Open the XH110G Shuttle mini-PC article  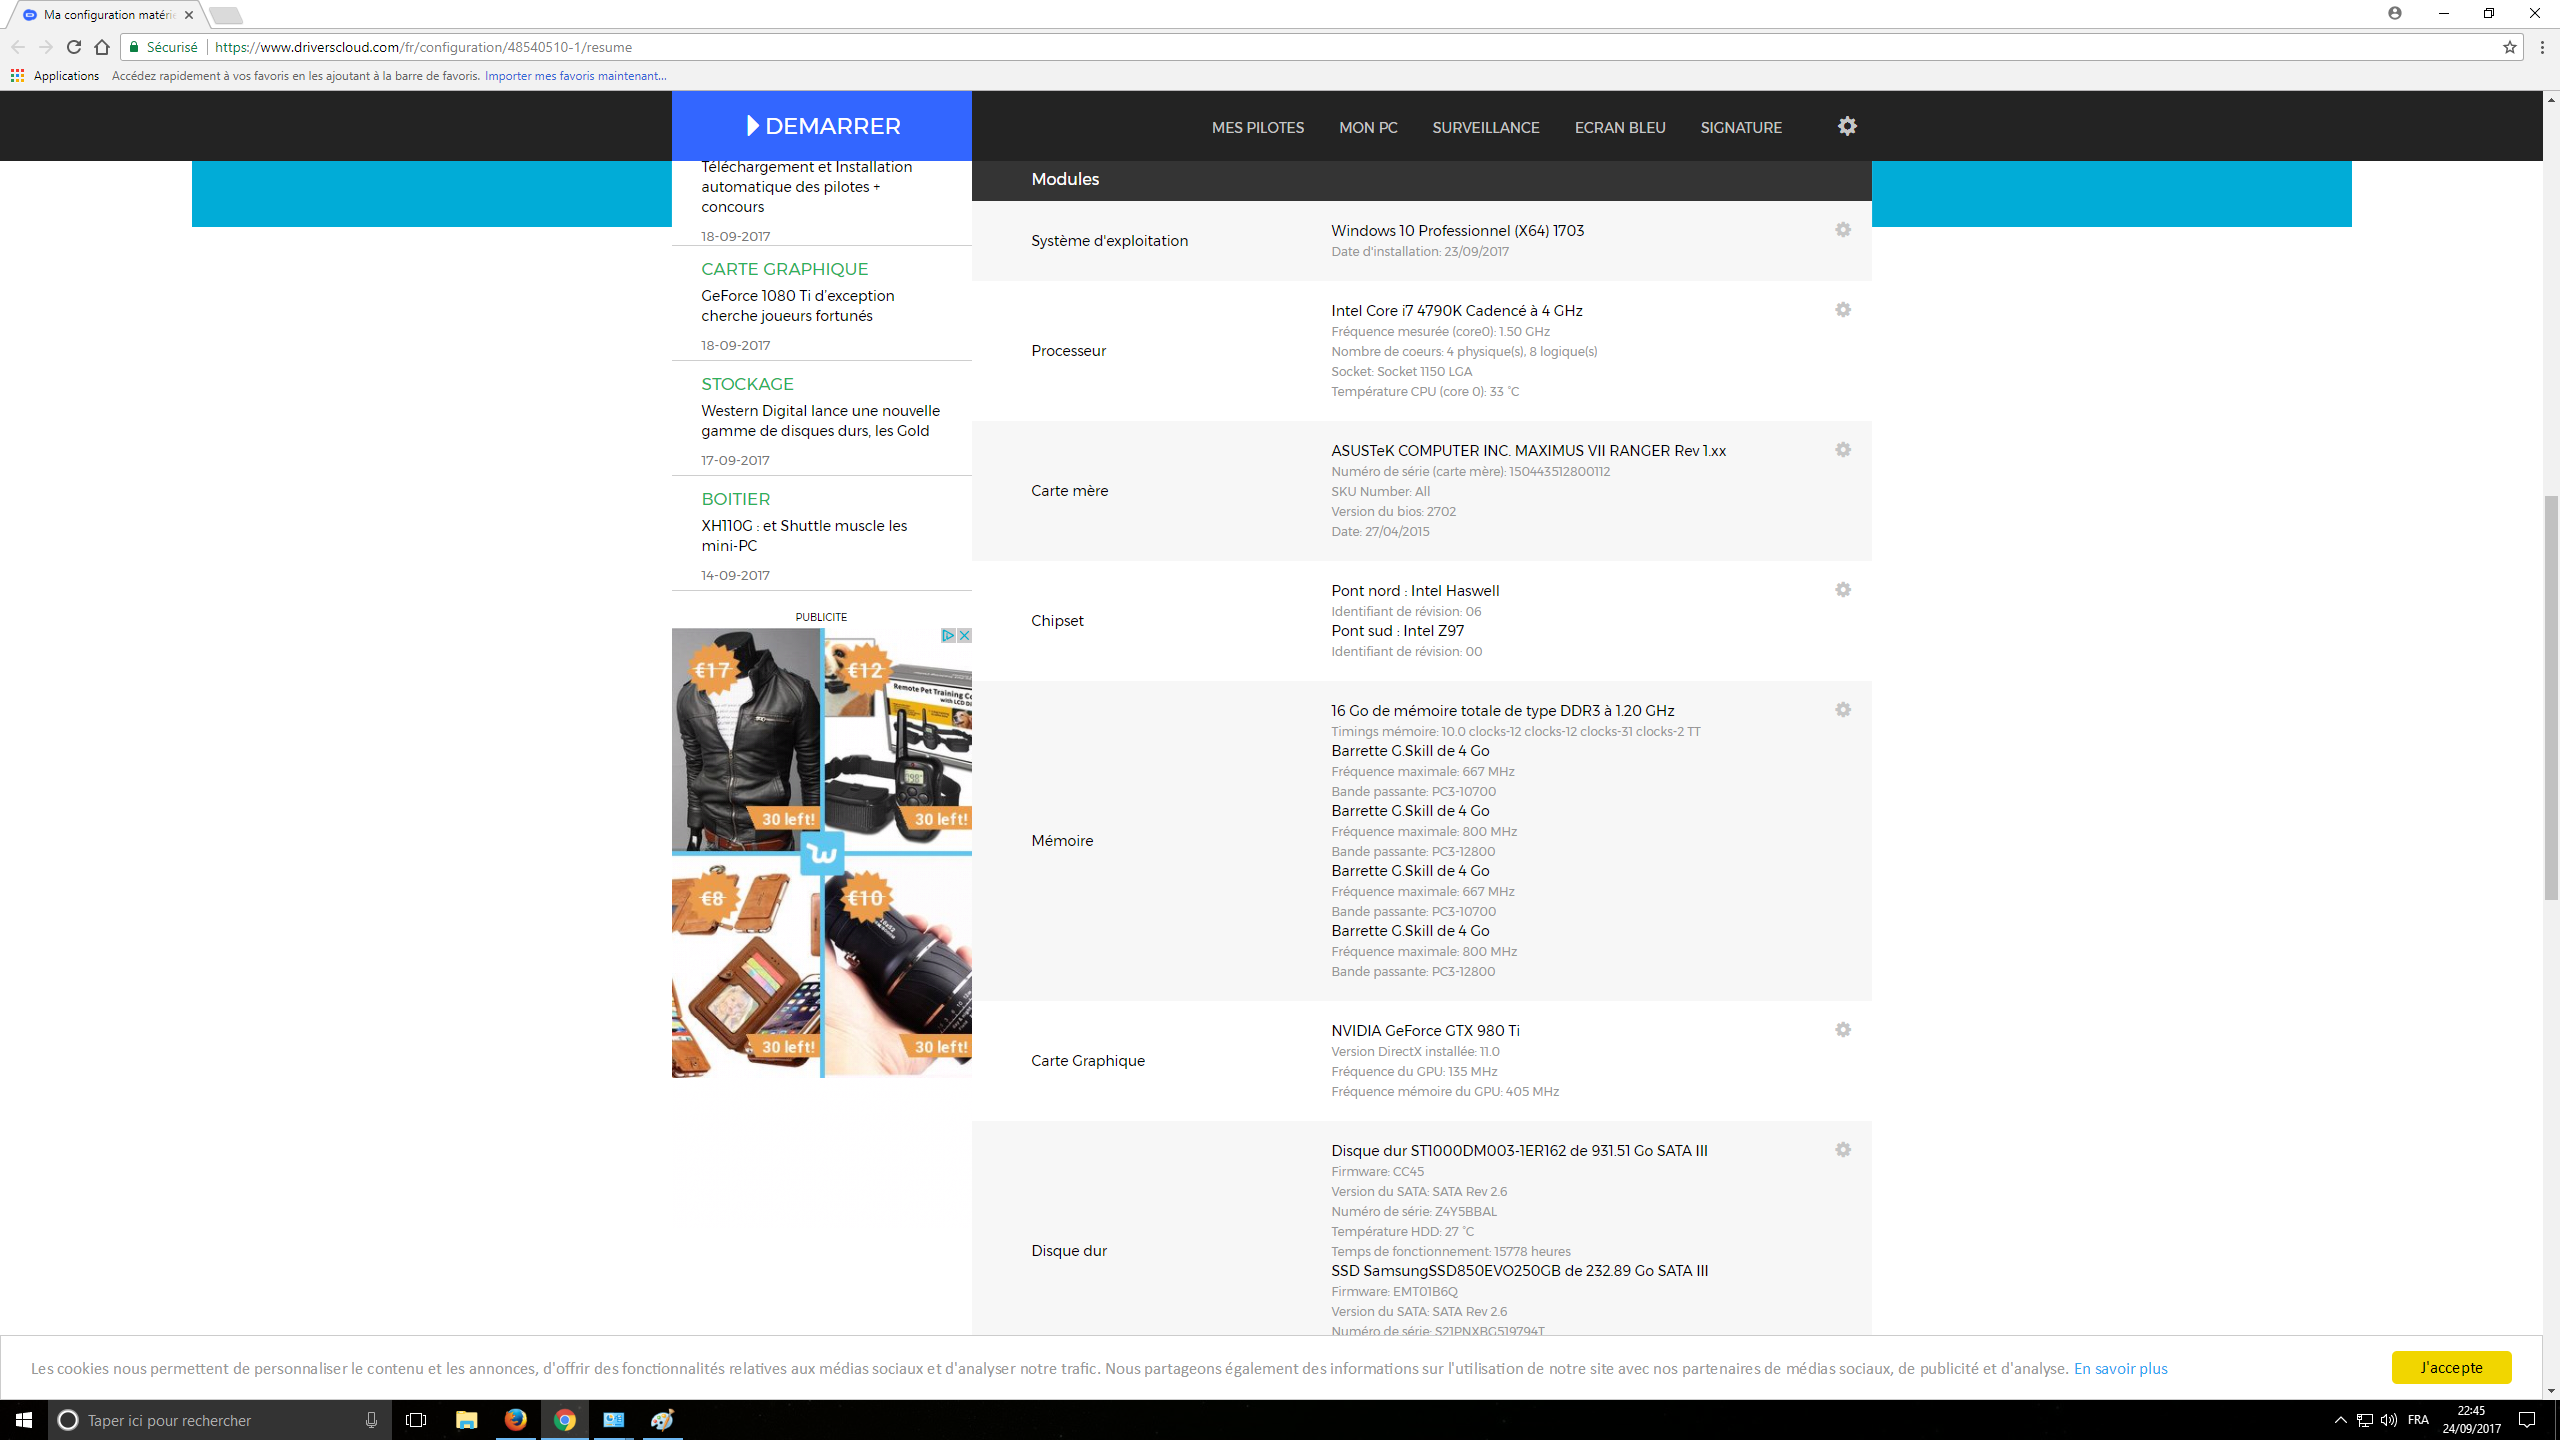(x=804, y=536)
